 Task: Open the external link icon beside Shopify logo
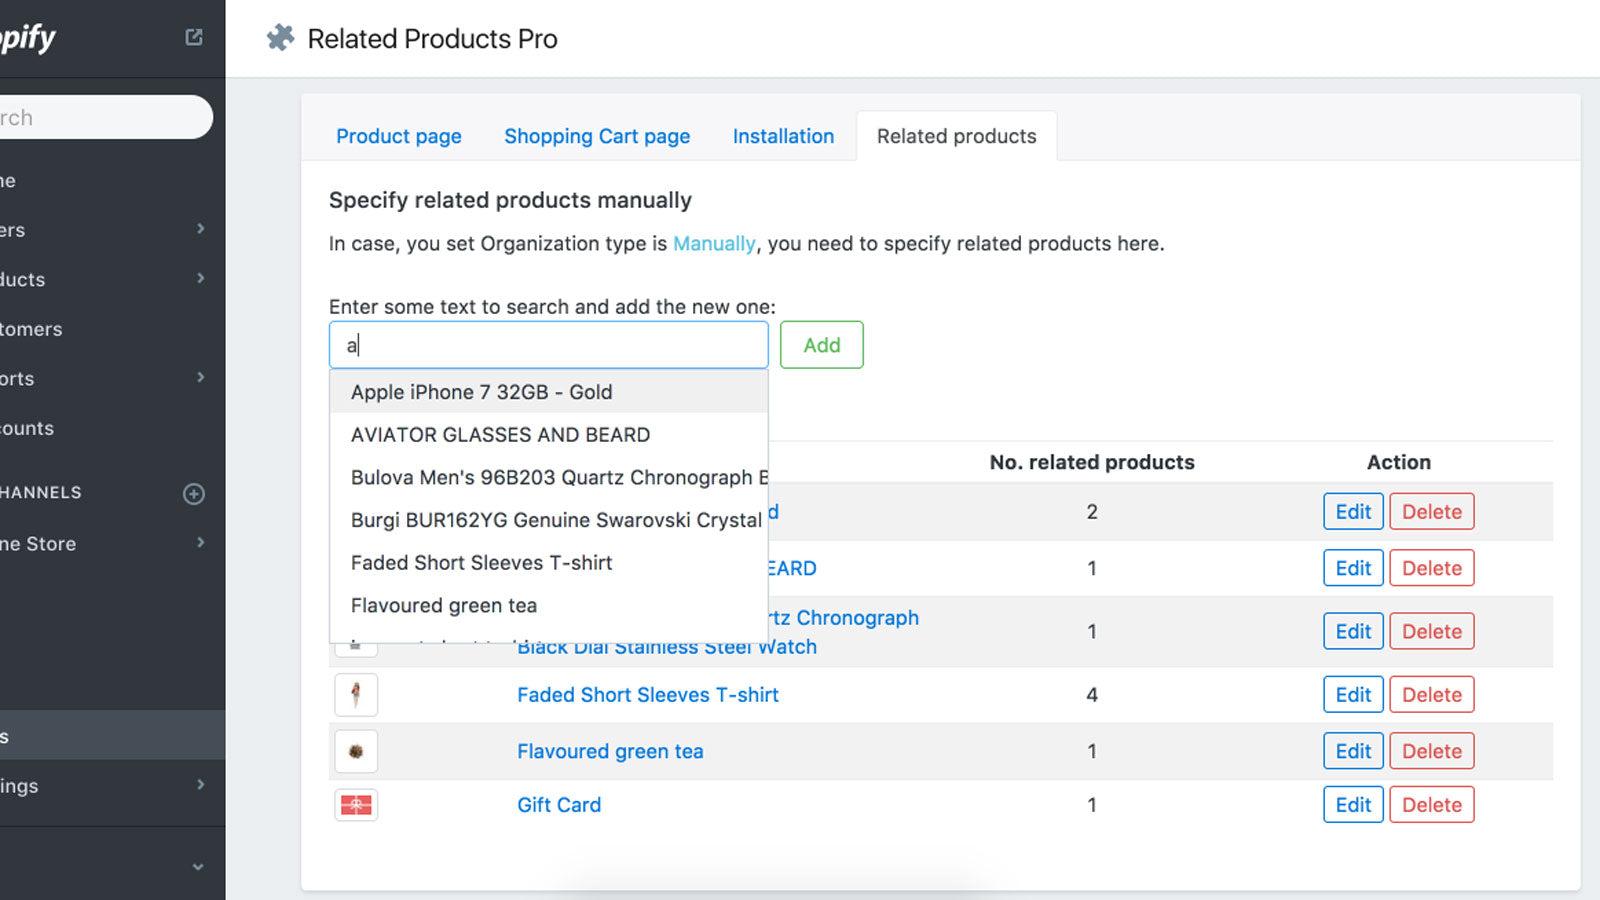click(x=193, y=35)
